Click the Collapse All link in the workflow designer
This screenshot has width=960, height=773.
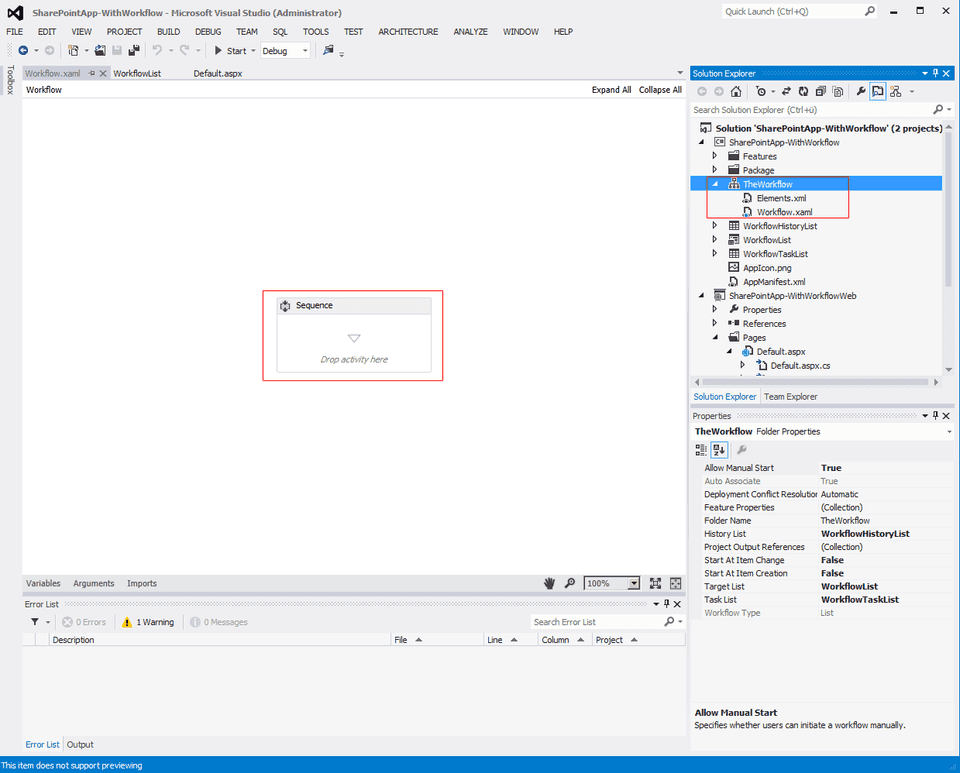[660, 89]
